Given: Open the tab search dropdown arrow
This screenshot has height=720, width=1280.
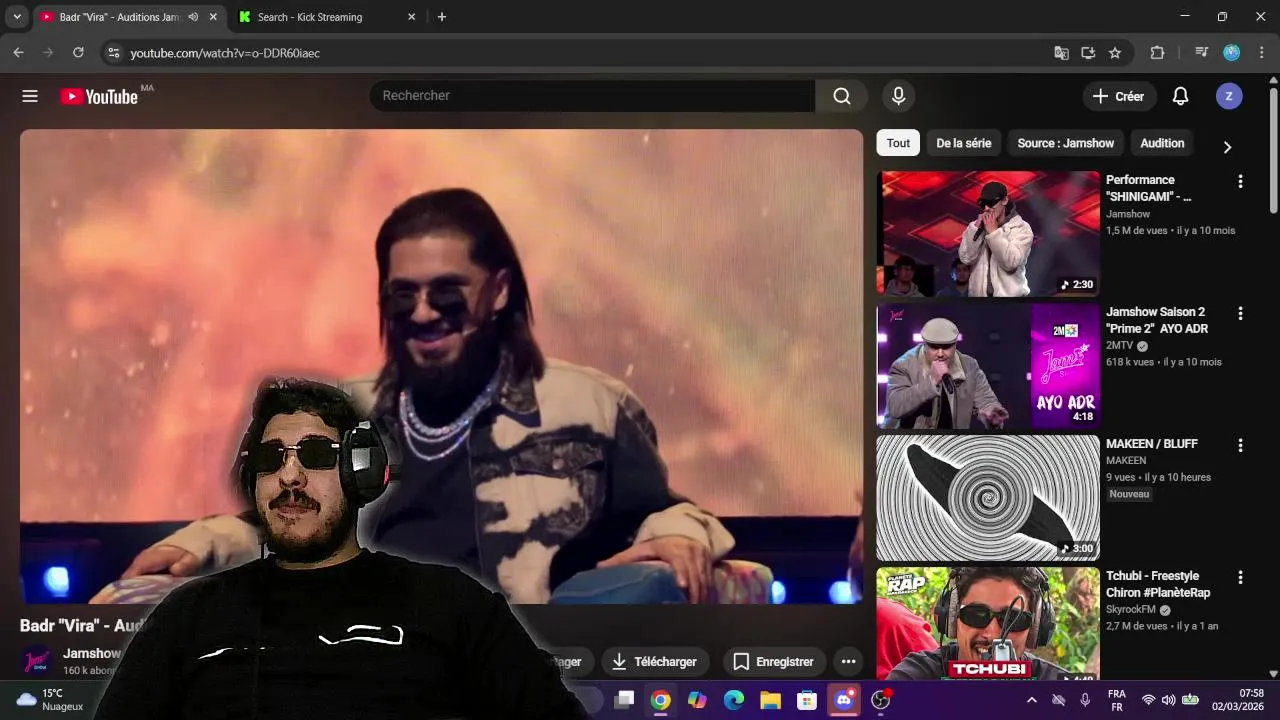Looking at the screenshot, I should click(x=17, y=17).
